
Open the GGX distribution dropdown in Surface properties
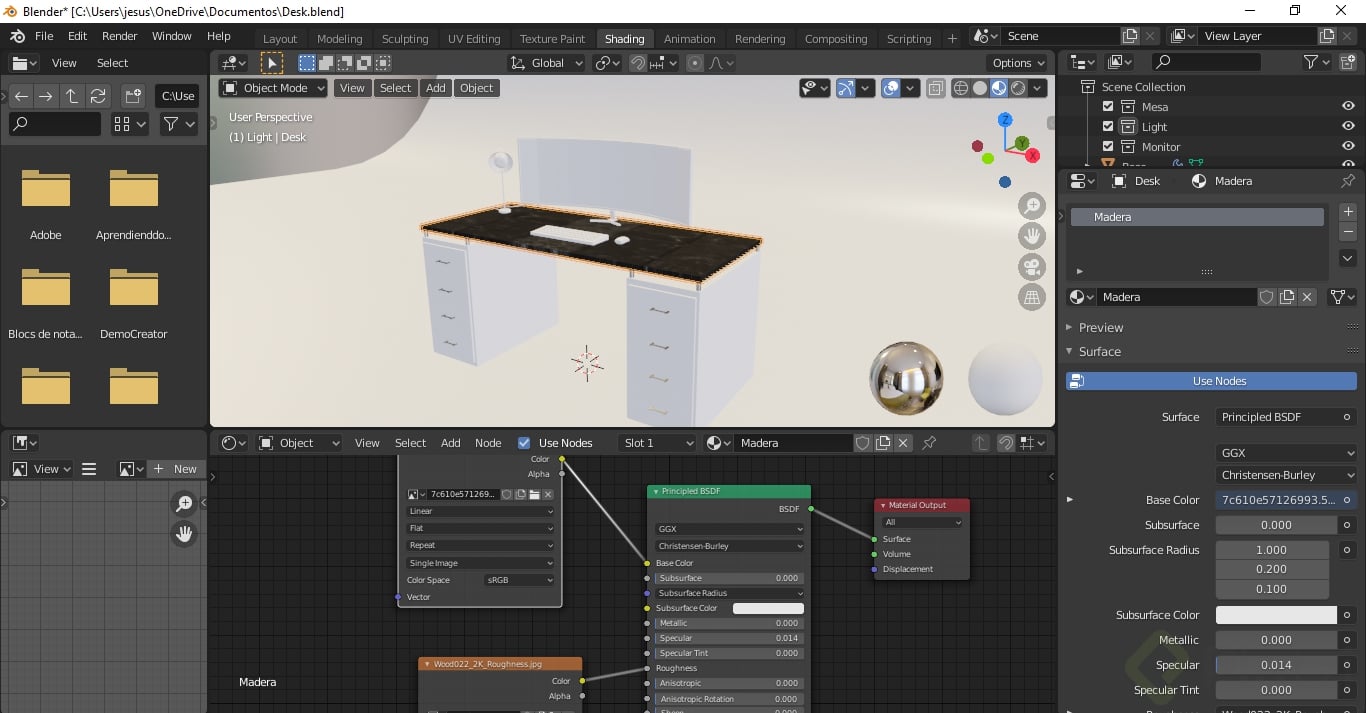pos(1286,451)
